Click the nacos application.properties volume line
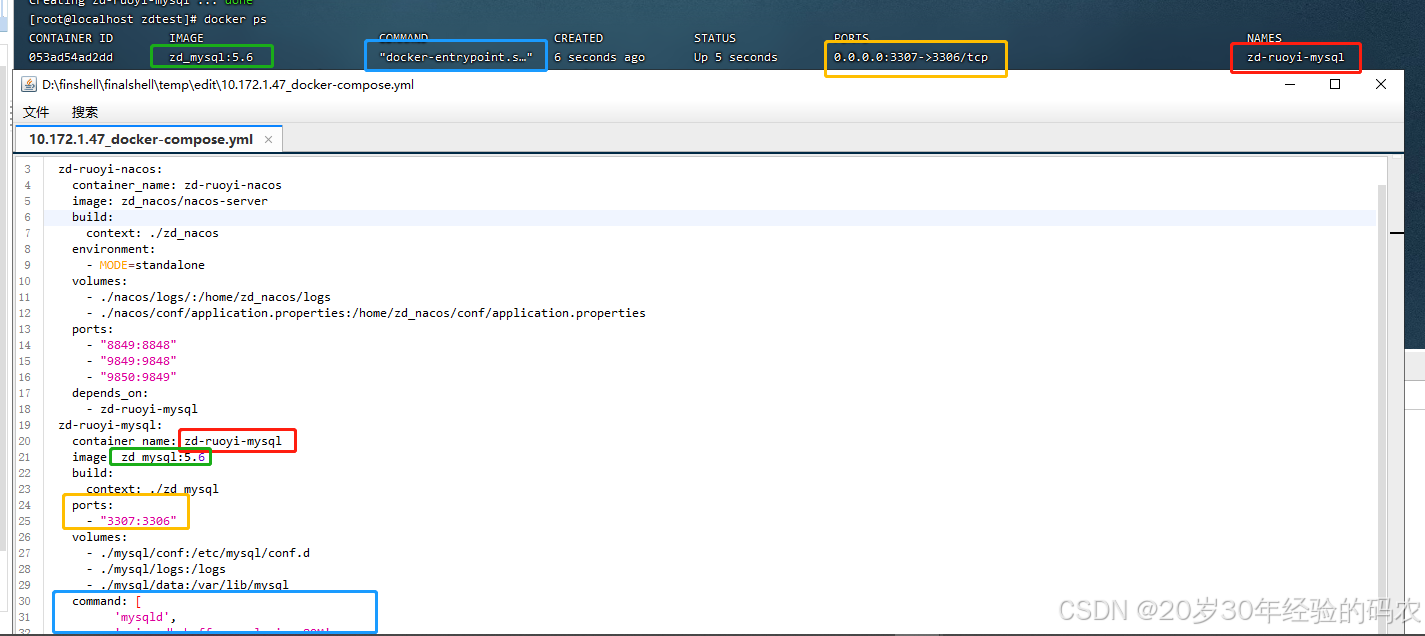The image size is (1425, 636). 366,313
